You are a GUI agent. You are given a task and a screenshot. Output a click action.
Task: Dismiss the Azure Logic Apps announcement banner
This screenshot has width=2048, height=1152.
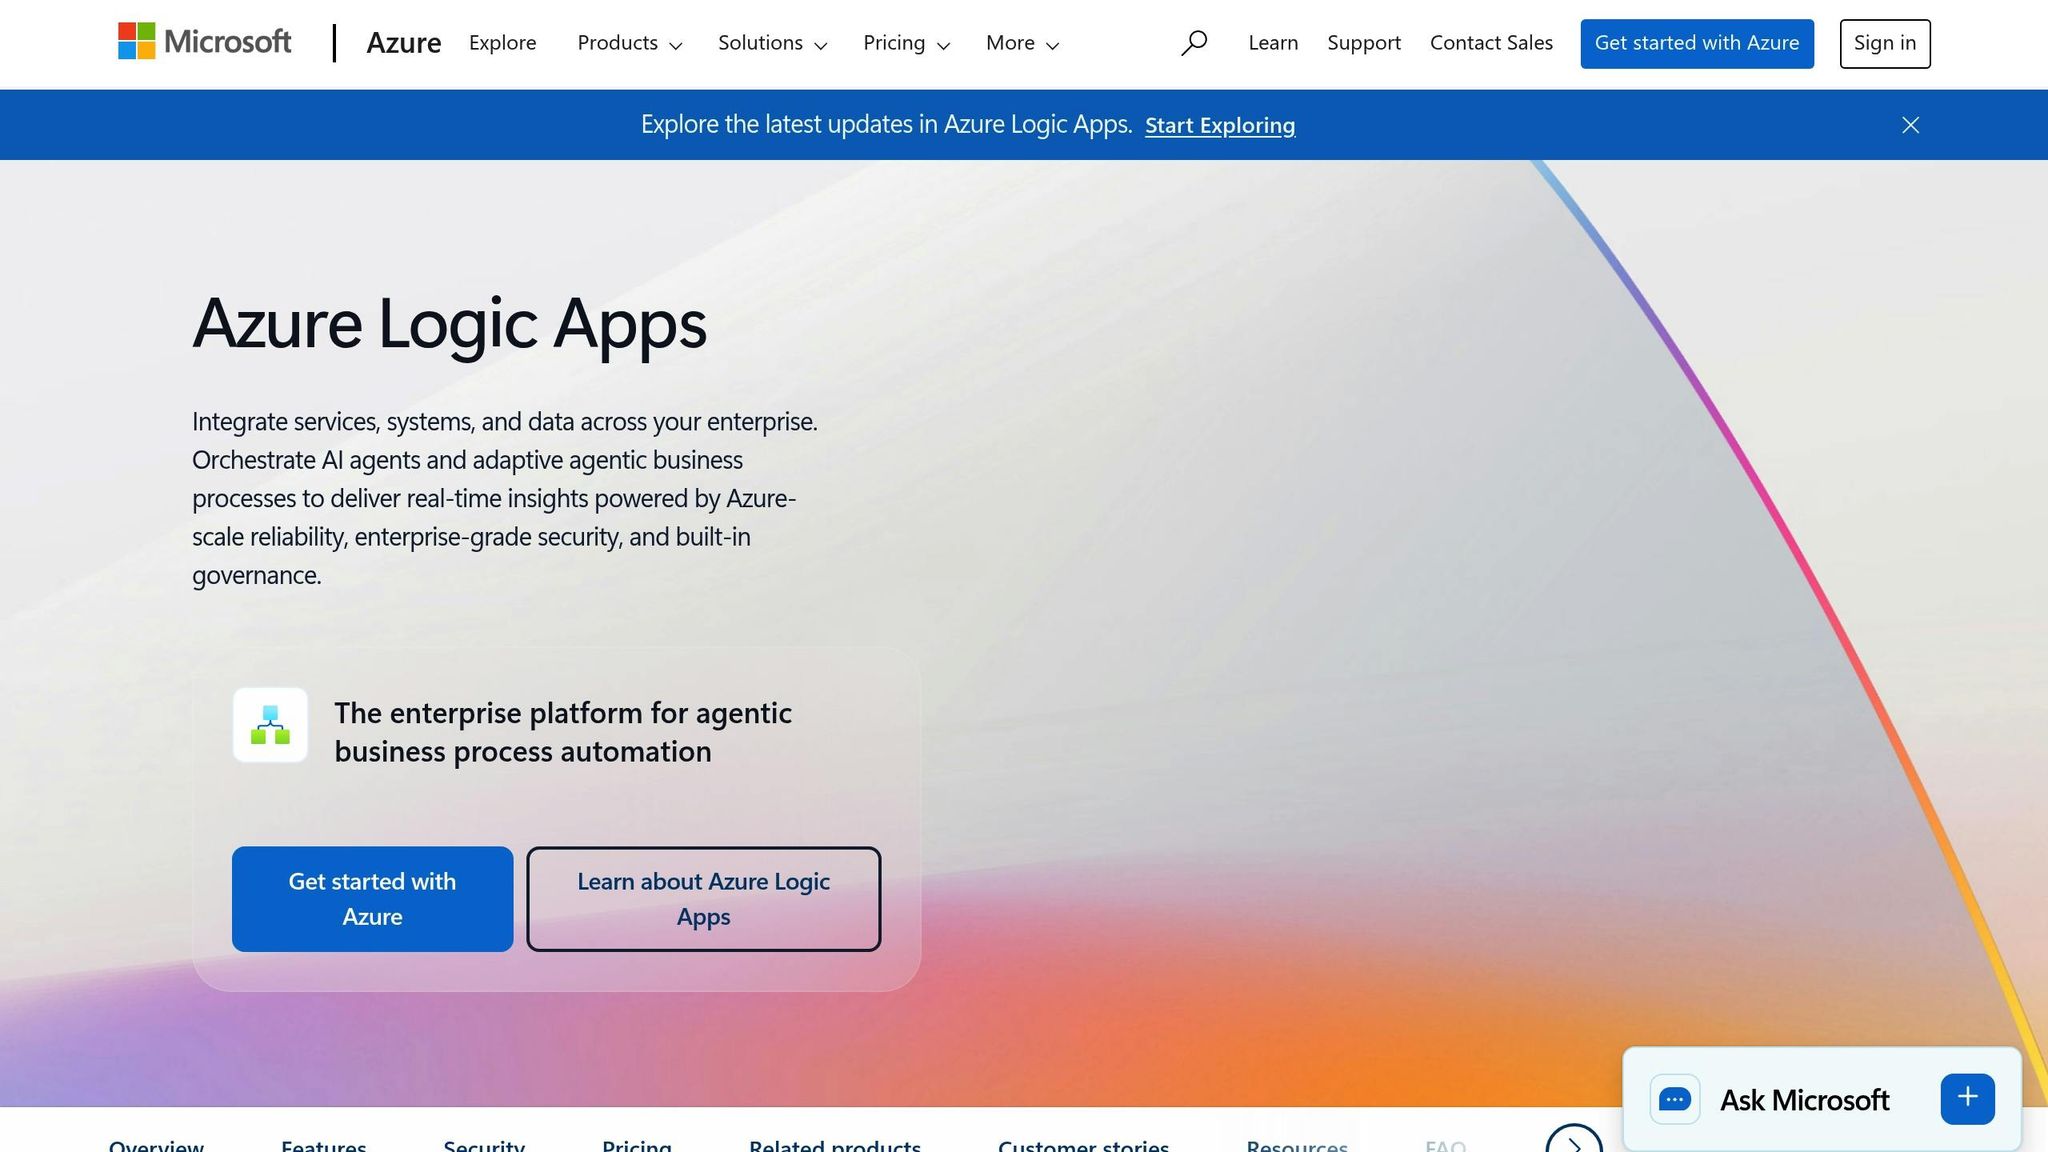coord(1910,124)
